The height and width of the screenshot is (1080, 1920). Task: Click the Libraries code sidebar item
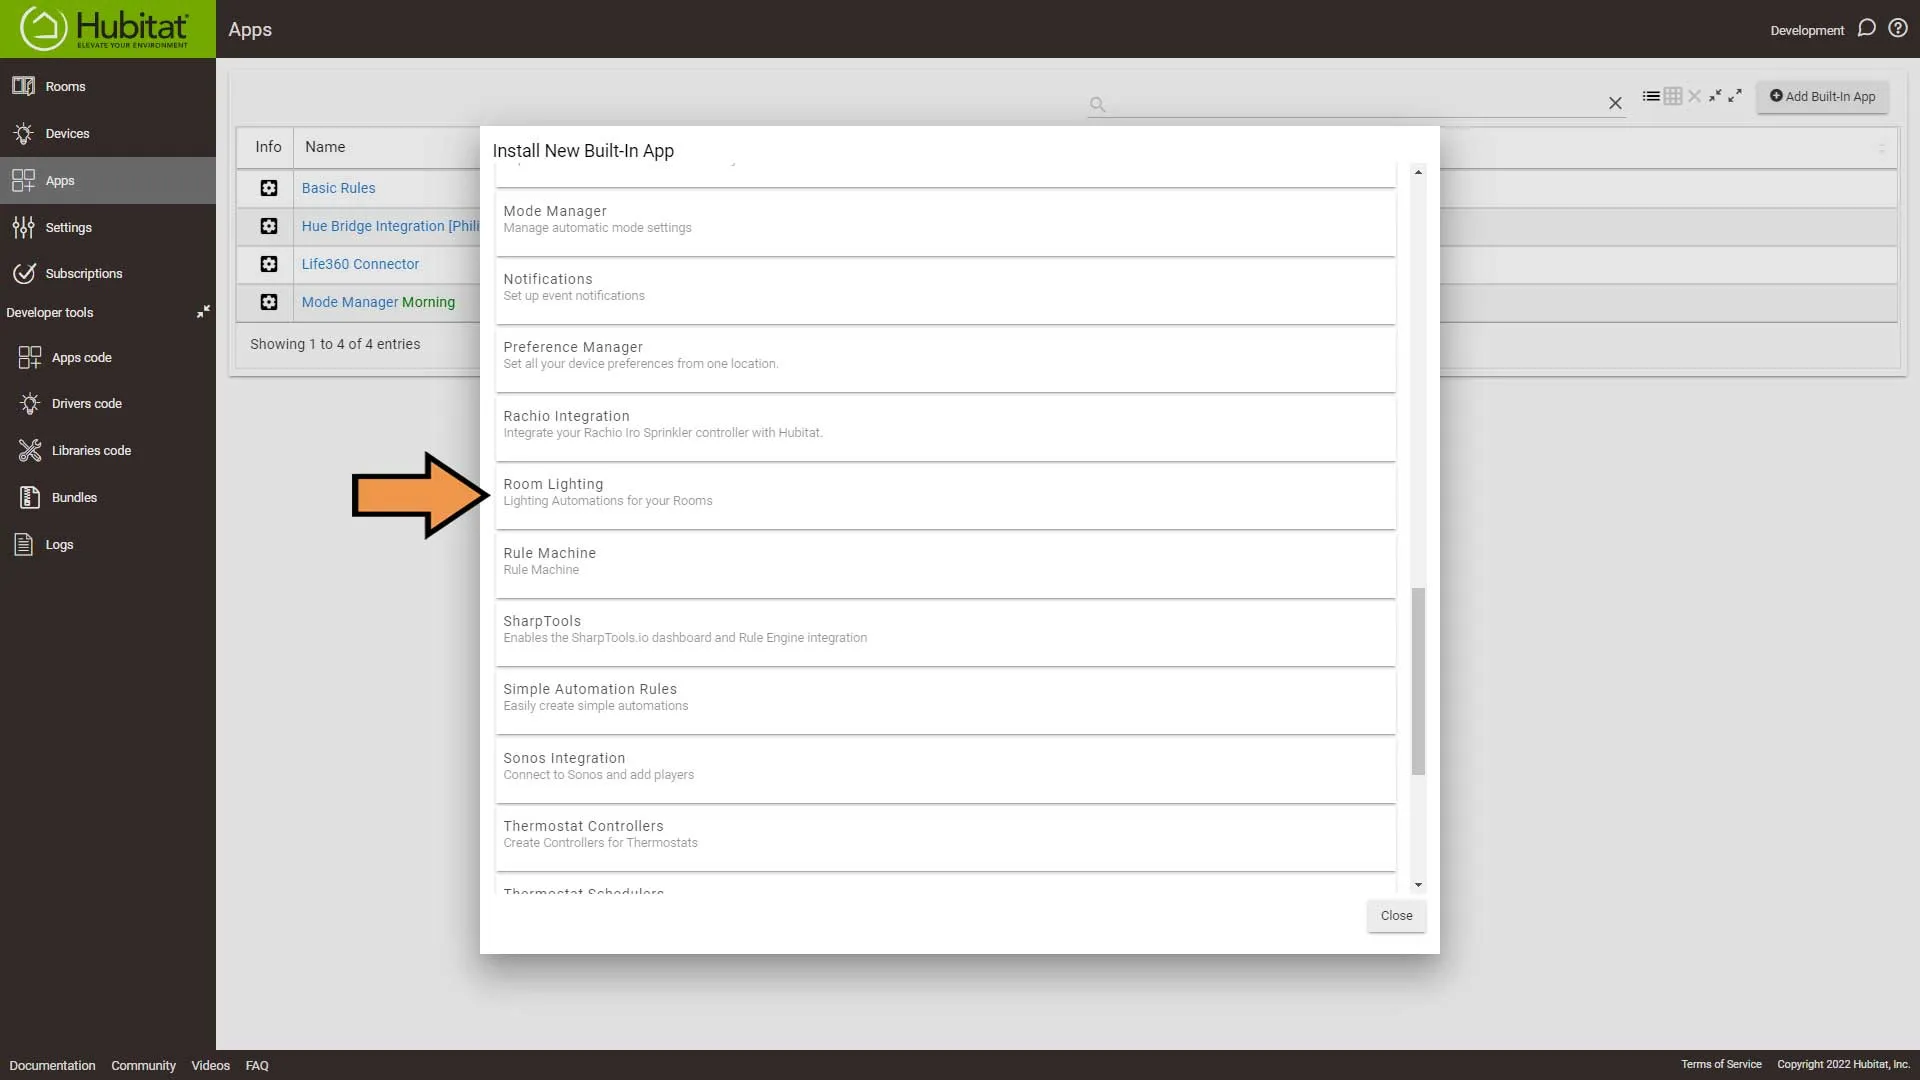tap(91, 450)
